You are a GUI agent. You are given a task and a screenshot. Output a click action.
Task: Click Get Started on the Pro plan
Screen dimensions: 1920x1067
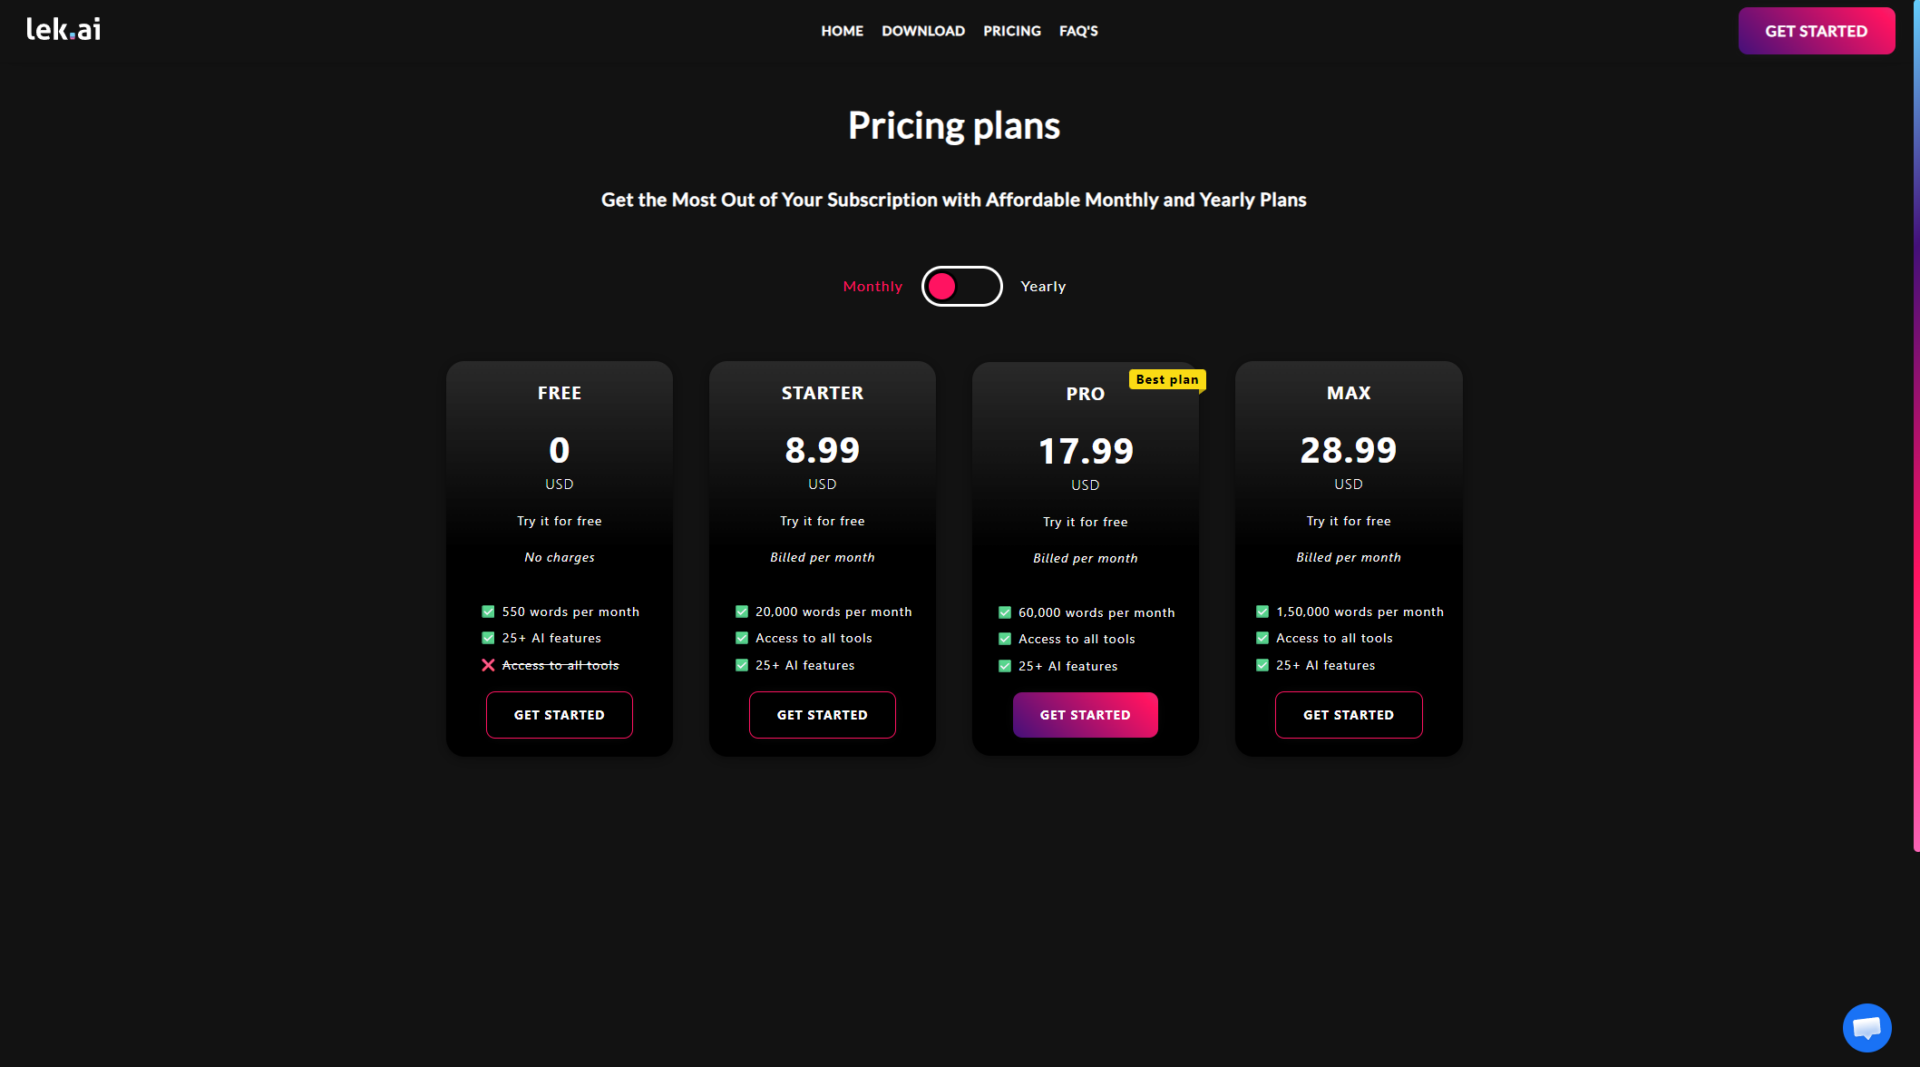[x=1085, y=715]
